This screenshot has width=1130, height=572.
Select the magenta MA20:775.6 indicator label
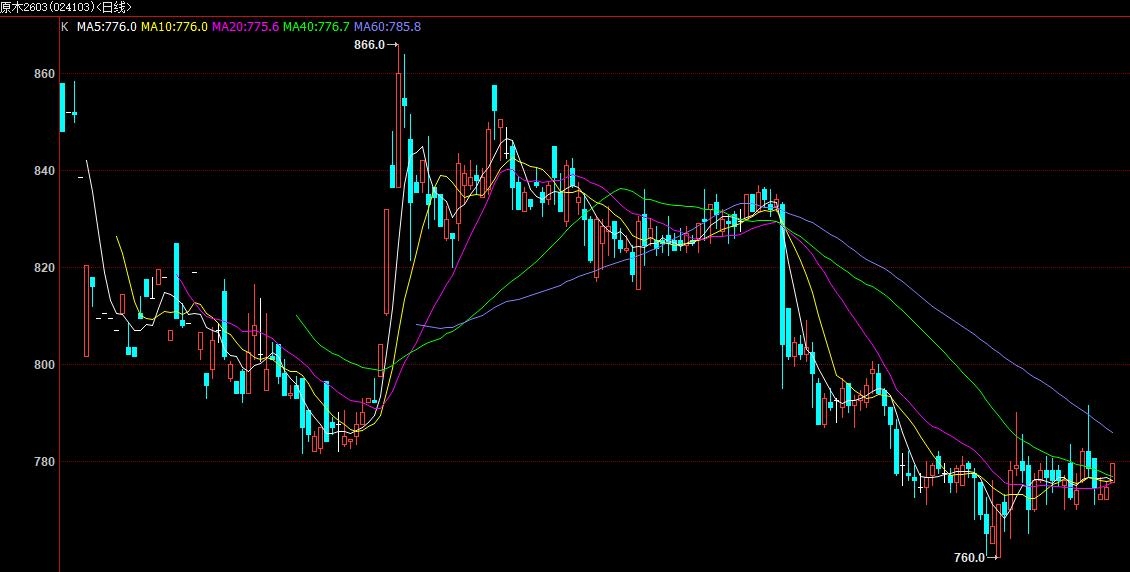coord(245,27)
